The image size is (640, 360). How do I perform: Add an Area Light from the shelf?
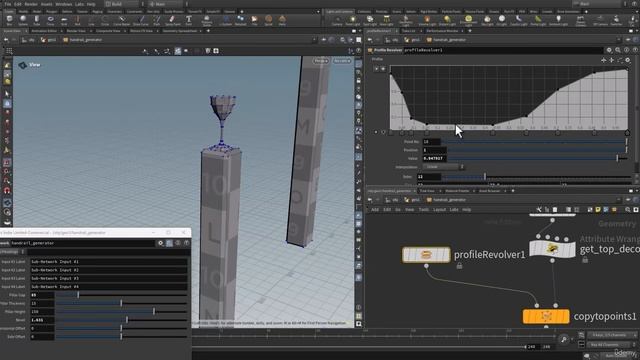387,20
